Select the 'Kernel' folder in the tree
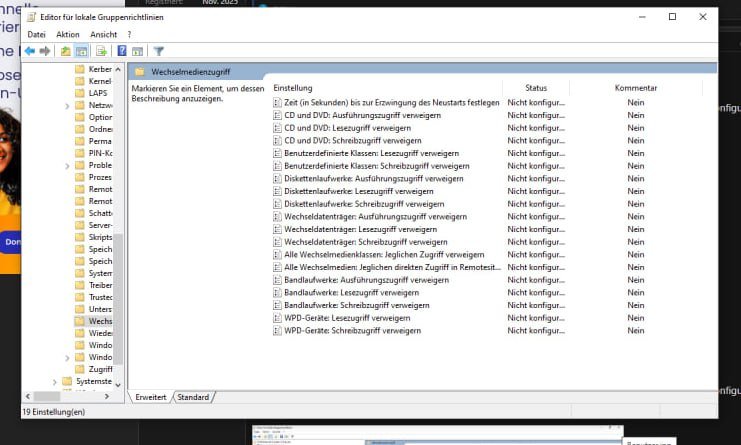This screenshot has height=445, width=741. click(100, 81)
